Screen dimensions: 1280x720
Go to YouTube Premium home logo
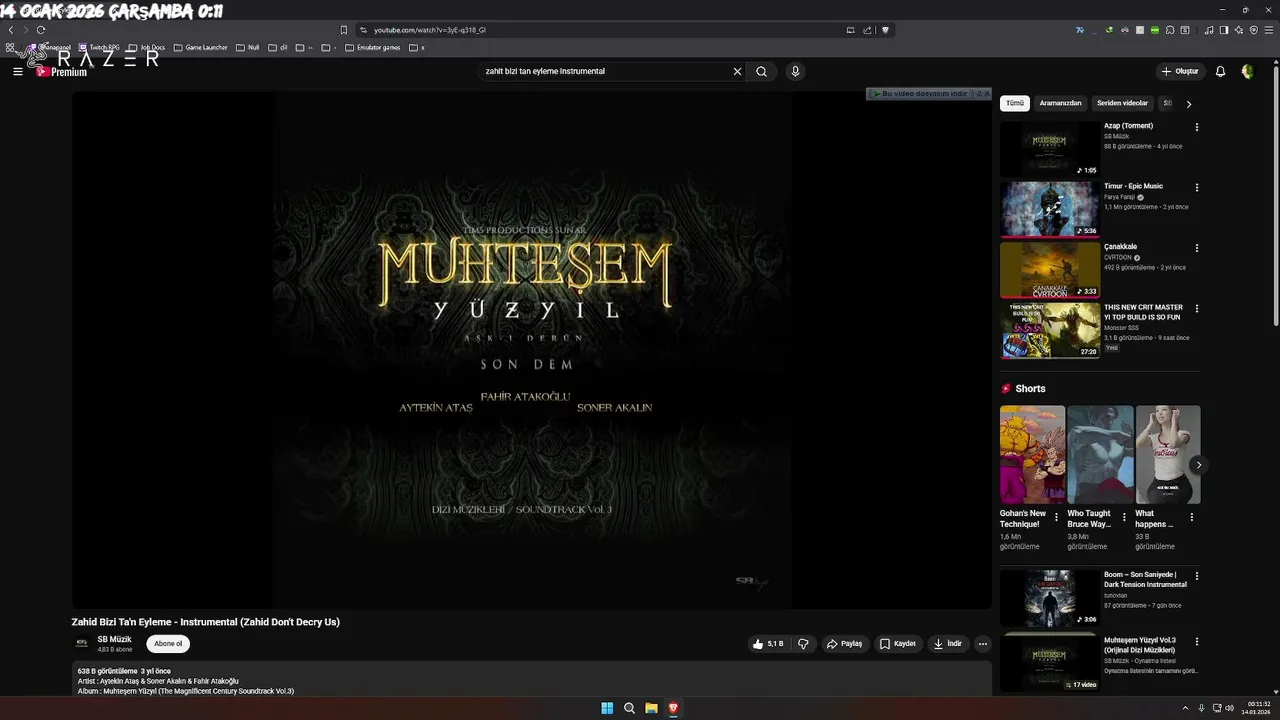(62, 72)
